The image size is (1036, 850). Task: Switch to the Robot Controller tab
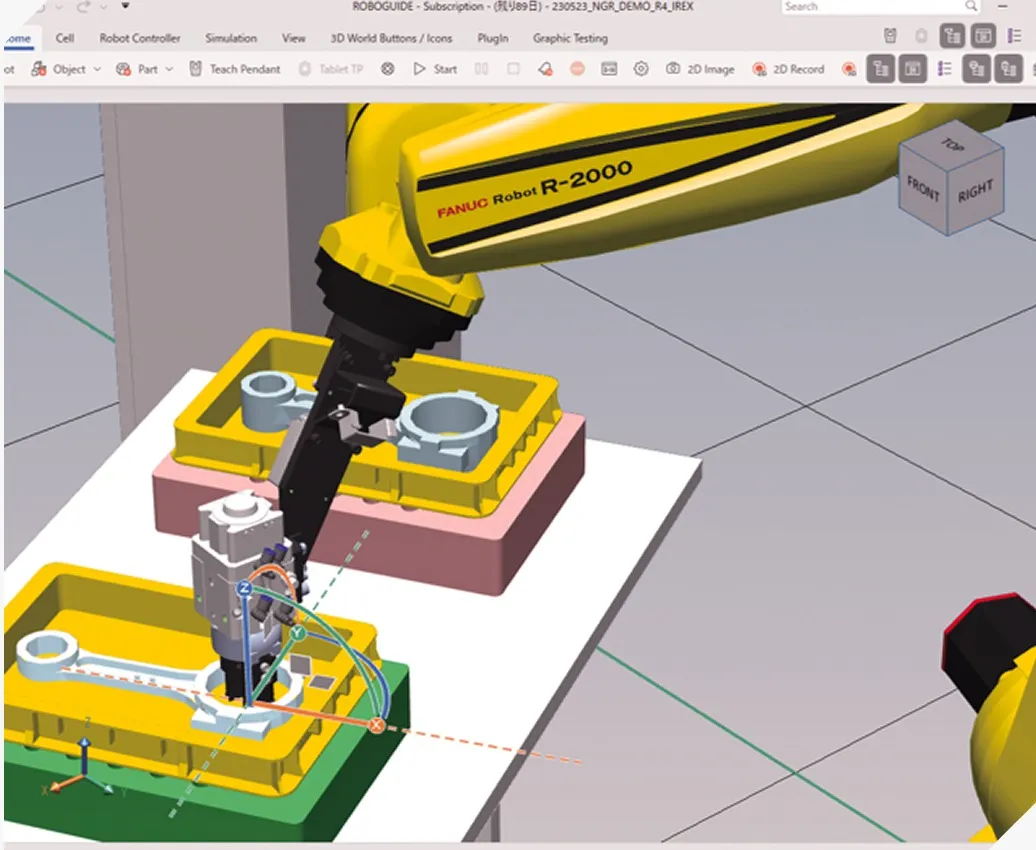tap(140, 38)
